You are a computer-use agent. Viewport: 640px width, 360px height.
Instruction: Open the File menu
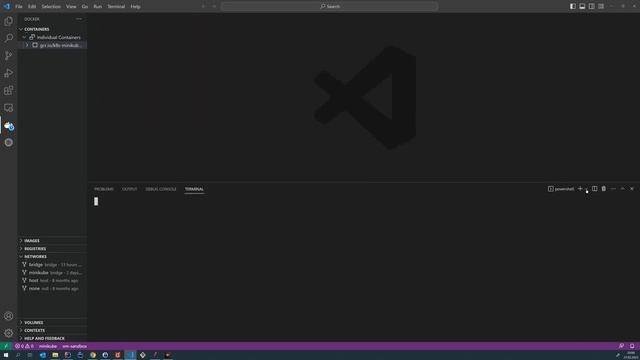19,7
